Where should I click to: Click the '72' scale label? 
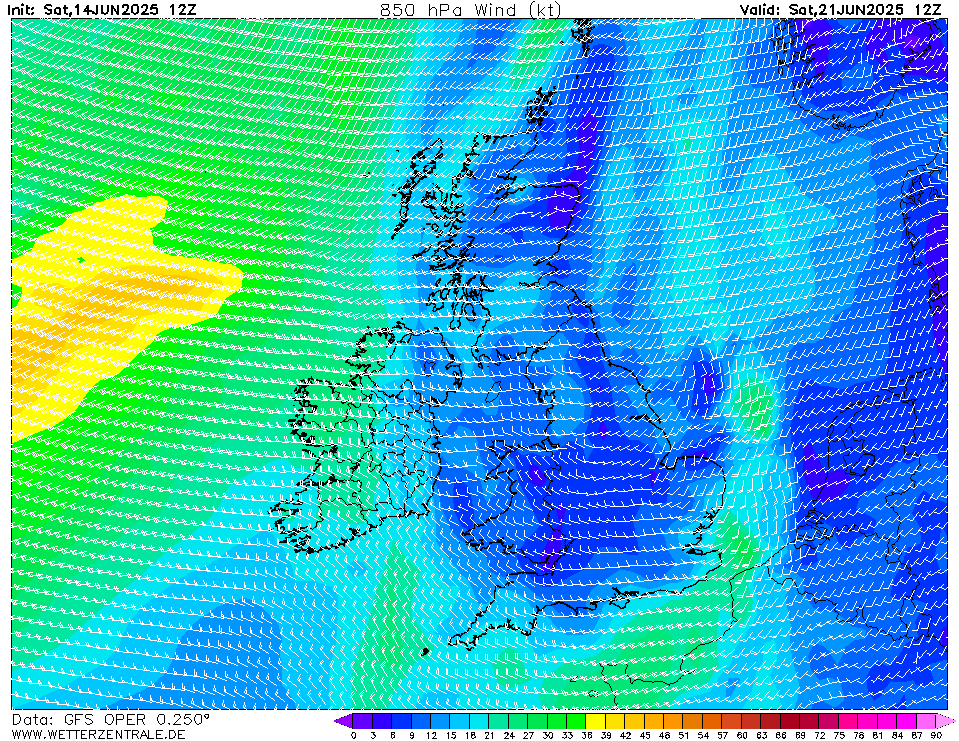pyautogui.click(x=820, y=735)
